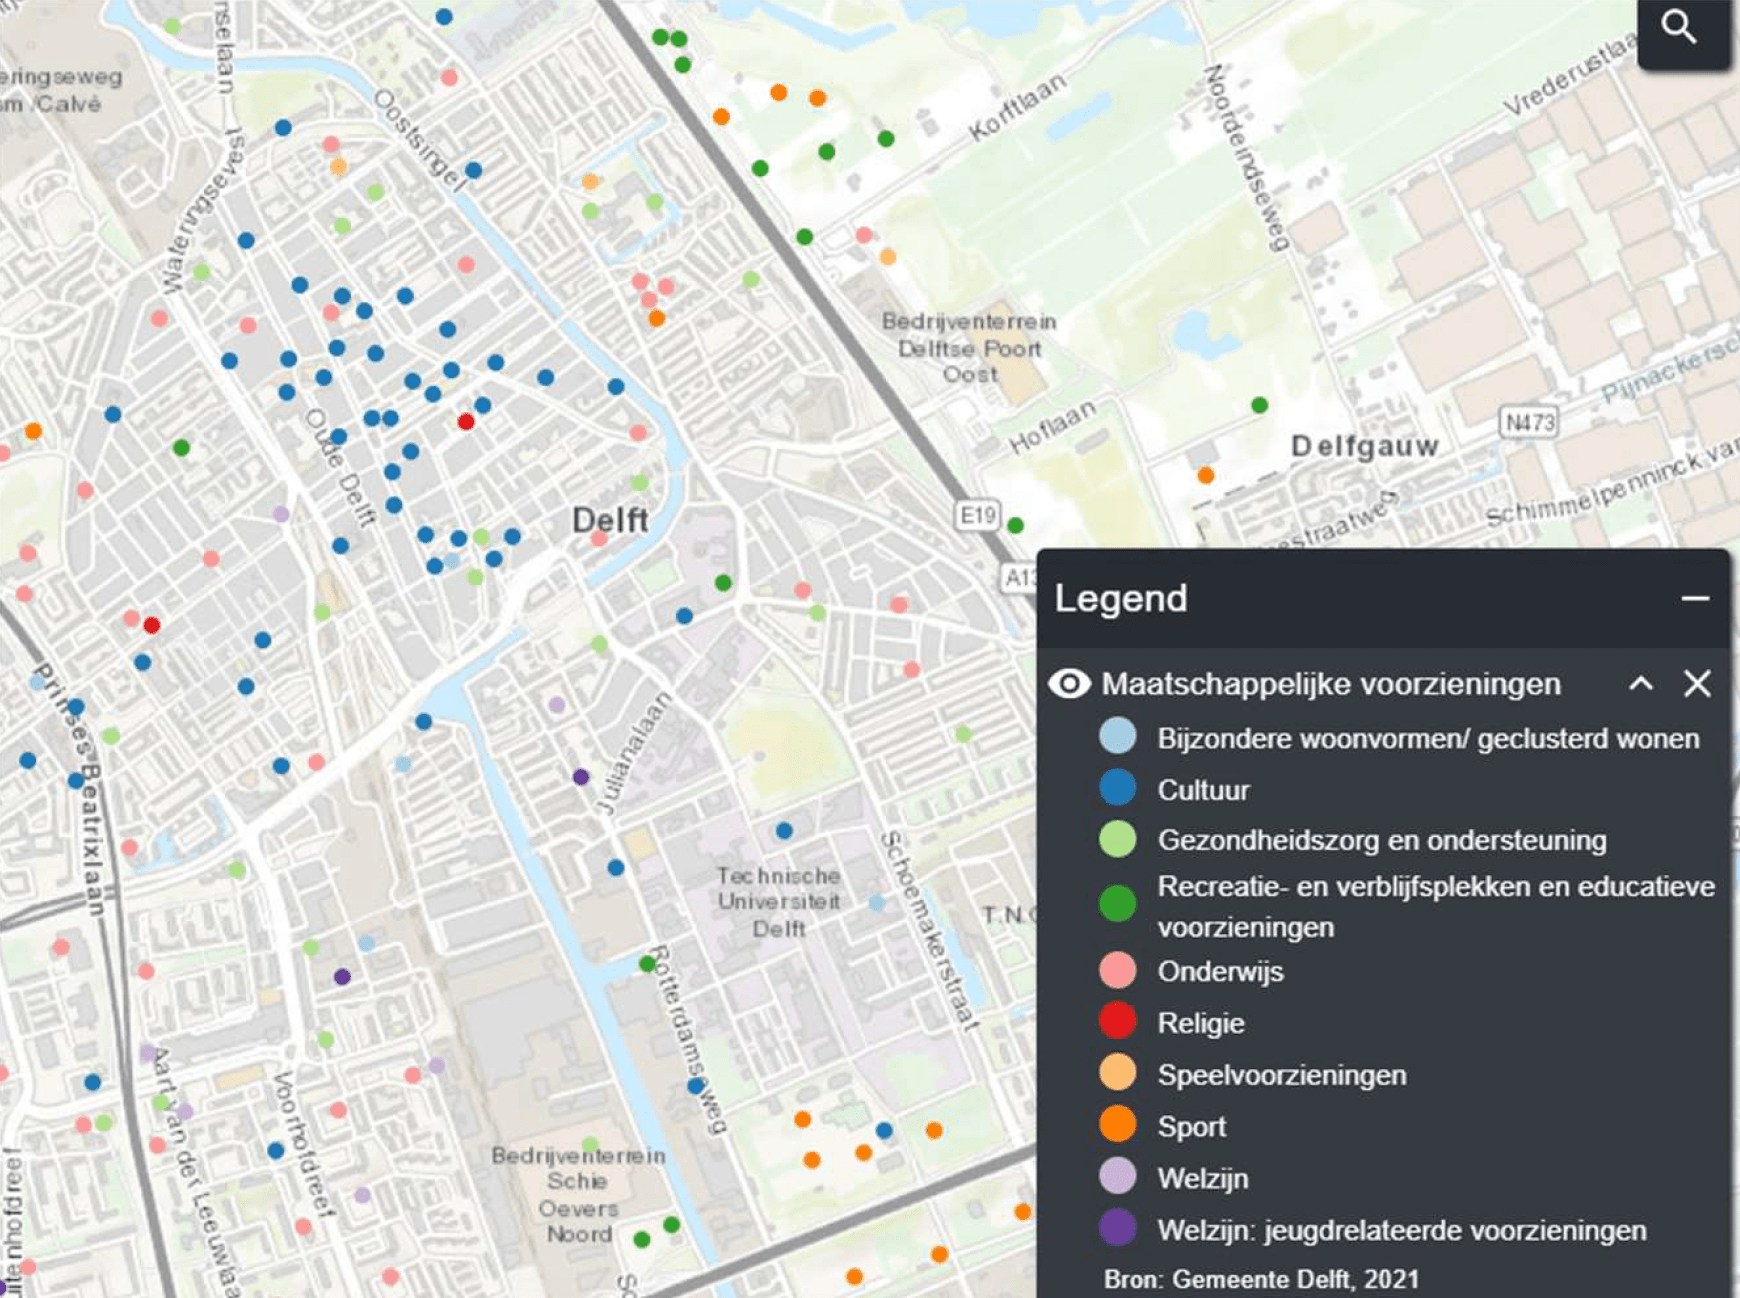The image size is (1740, 1298).
Task: Select 'Religie' legend label
Action: click(1200, 1023)
